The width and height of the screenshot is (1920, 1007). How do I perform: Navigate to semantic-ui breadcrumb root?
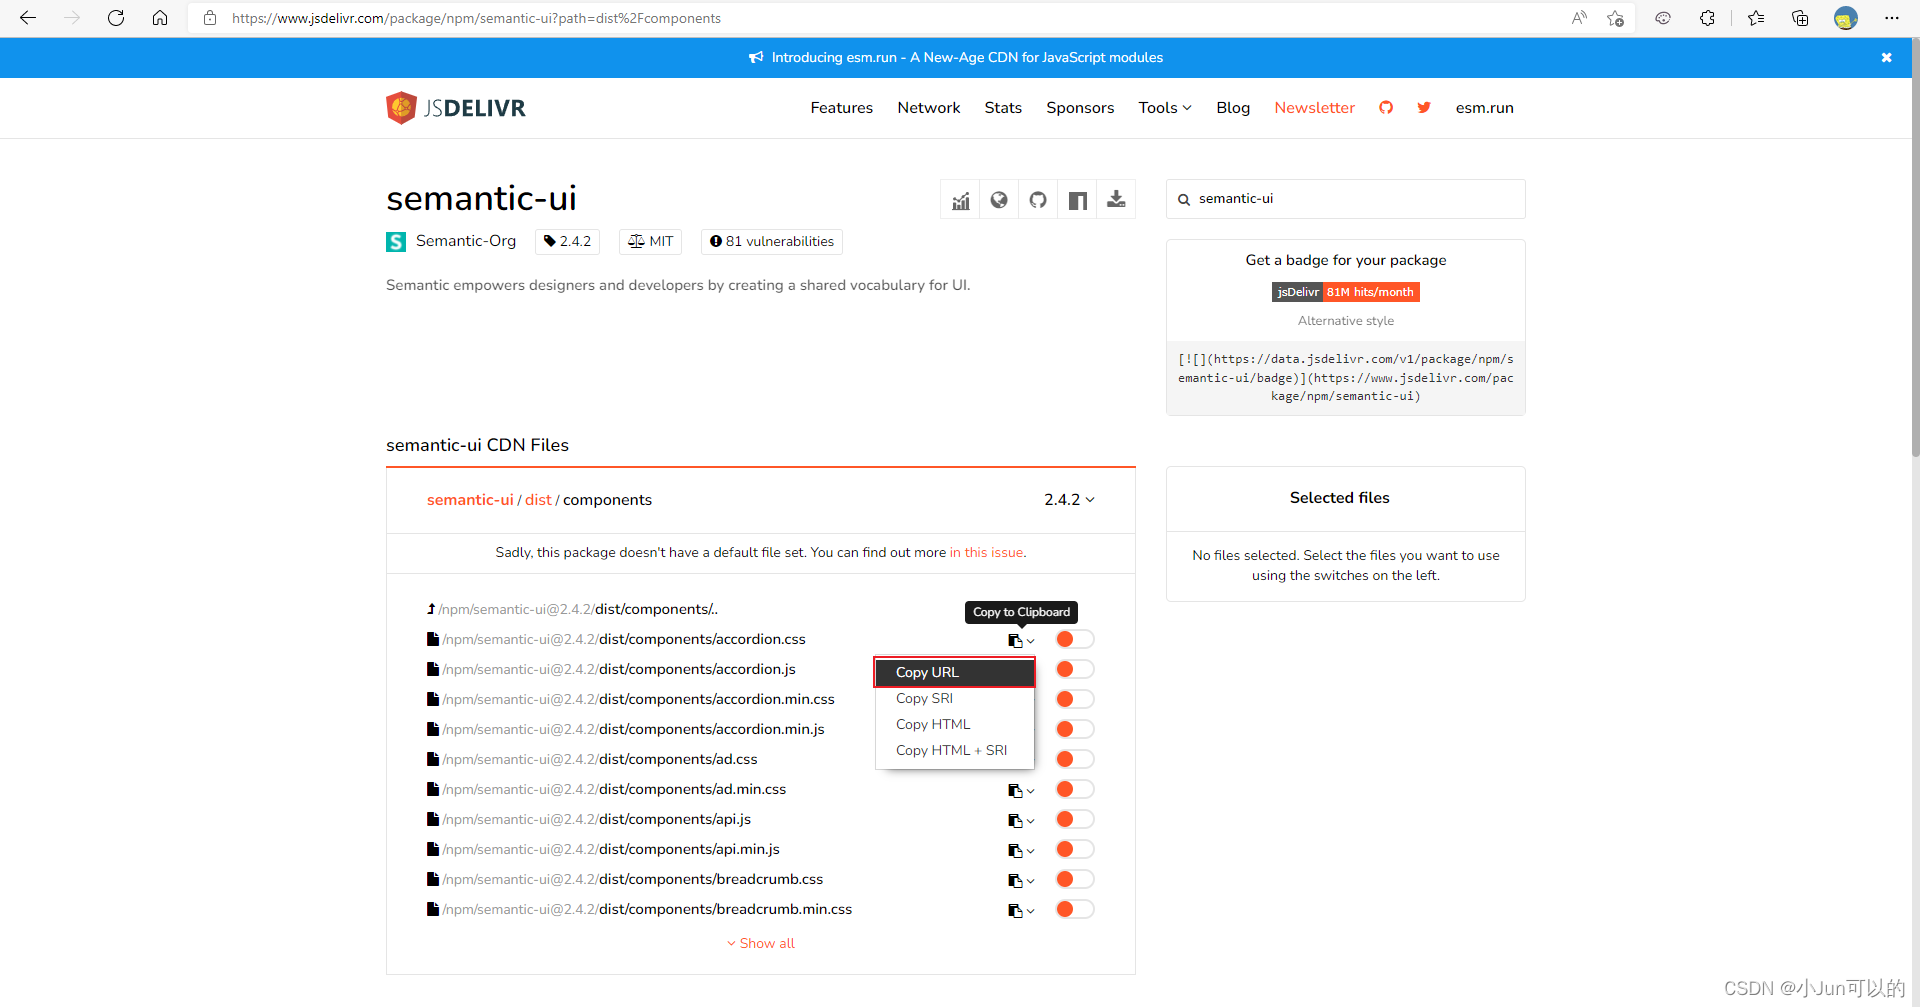tap(470, 500)
